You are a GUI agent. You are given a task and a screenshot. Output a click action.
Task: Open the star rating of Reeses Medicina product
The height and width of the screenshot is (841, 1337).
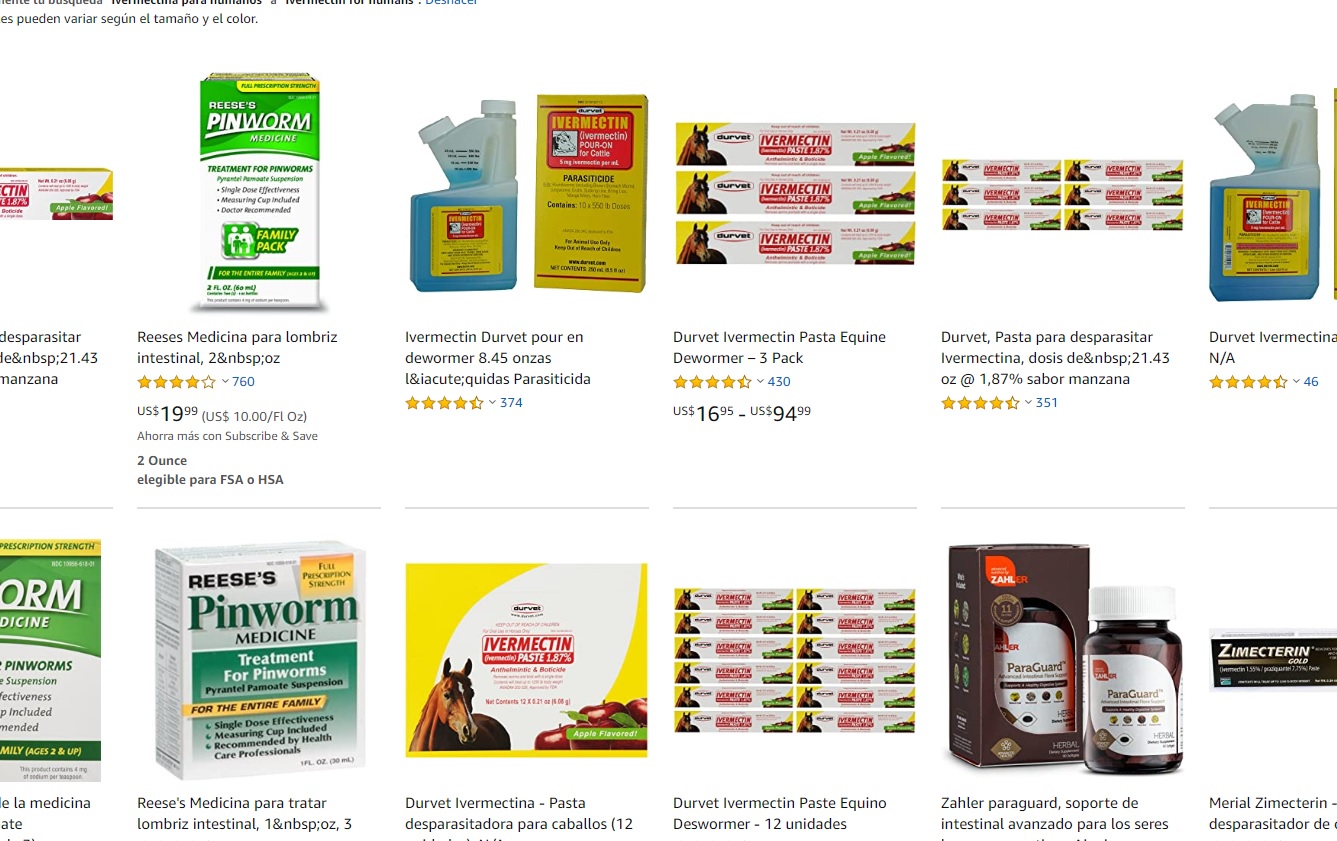pyautogui.click(x=176, y=382)
